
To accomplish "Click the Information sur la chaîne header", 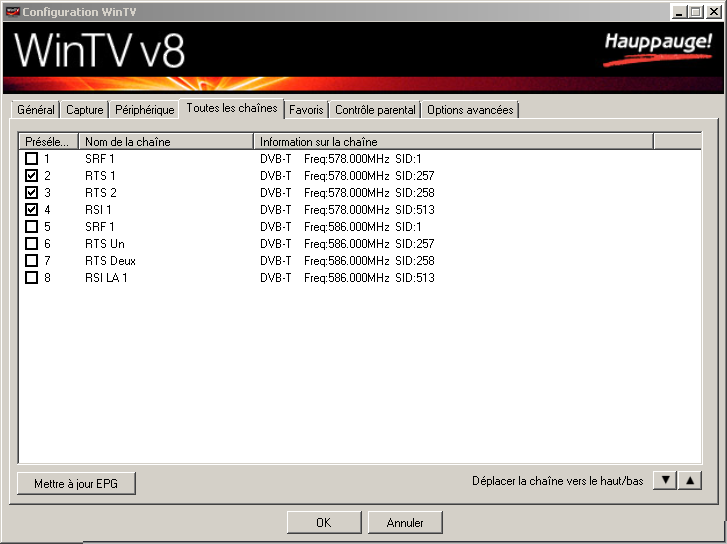I will (453, 142).
